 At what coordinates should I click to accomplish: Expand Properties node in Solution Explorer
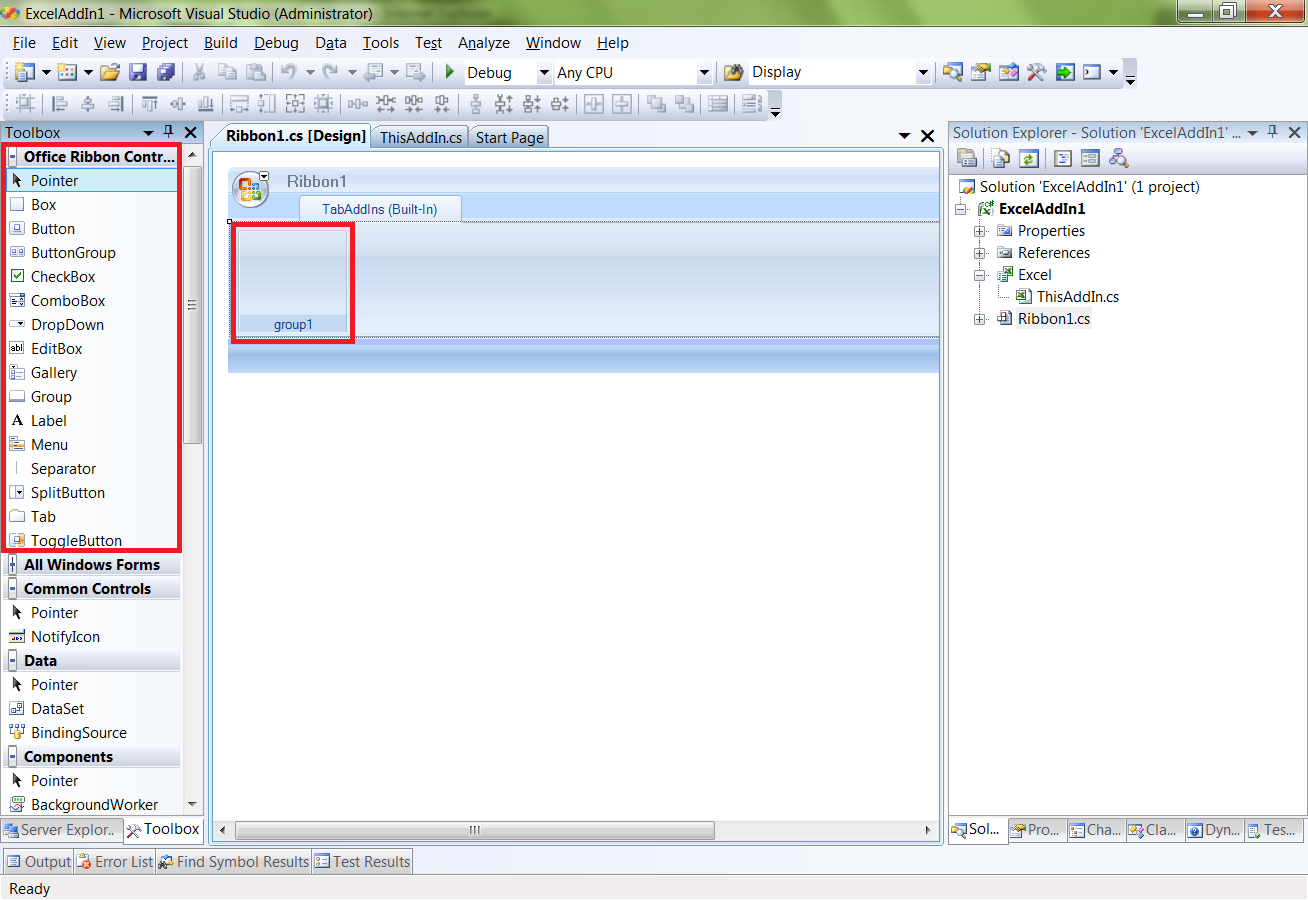980,231
